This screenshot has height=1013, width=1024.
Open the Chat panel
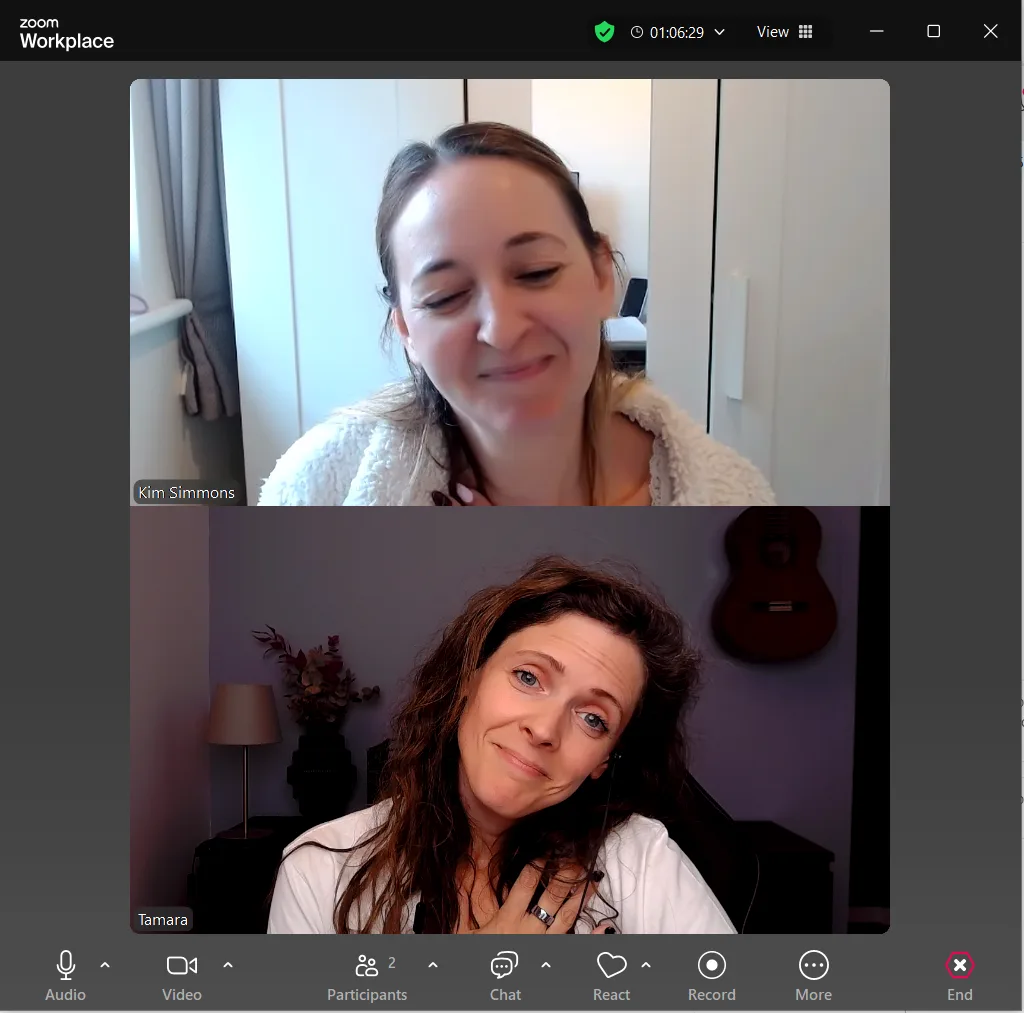click(505, 966)
